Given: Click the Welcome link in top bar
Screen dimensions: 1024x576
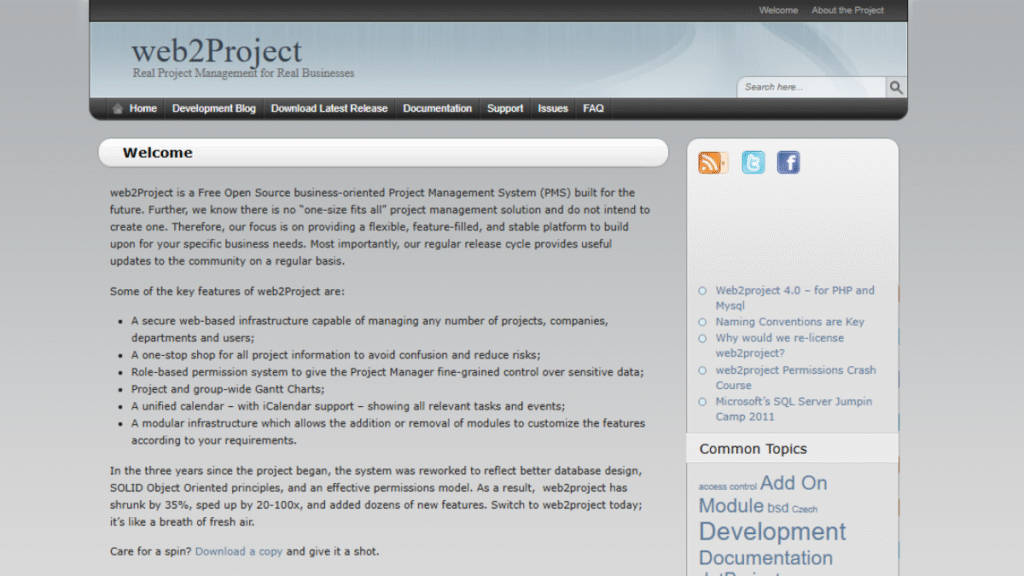Looking at the screenshot, I should coord(778,10).
